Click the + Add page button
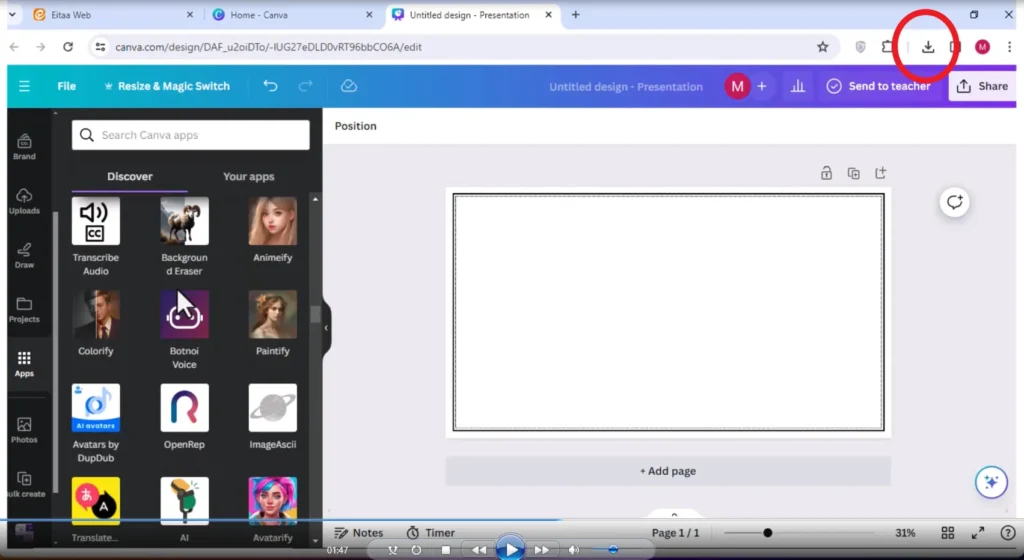1024x560 pixels. pos(667,471)
